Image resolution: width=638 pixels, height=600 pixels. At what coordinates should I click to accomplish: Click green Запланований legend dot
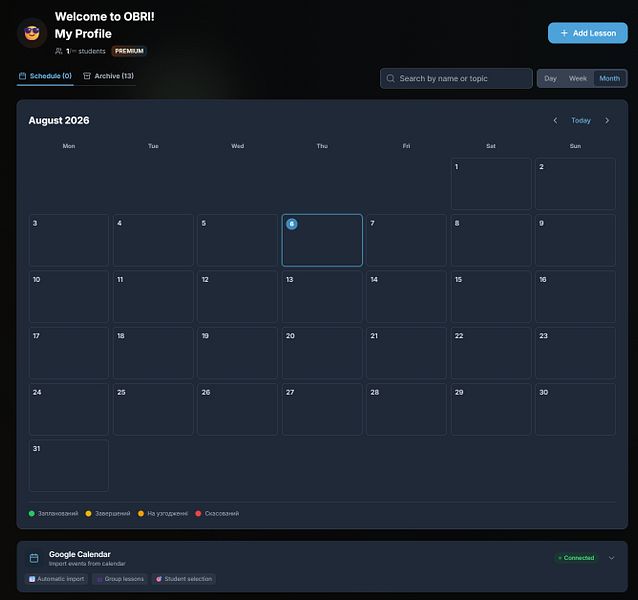coord(32,513)
